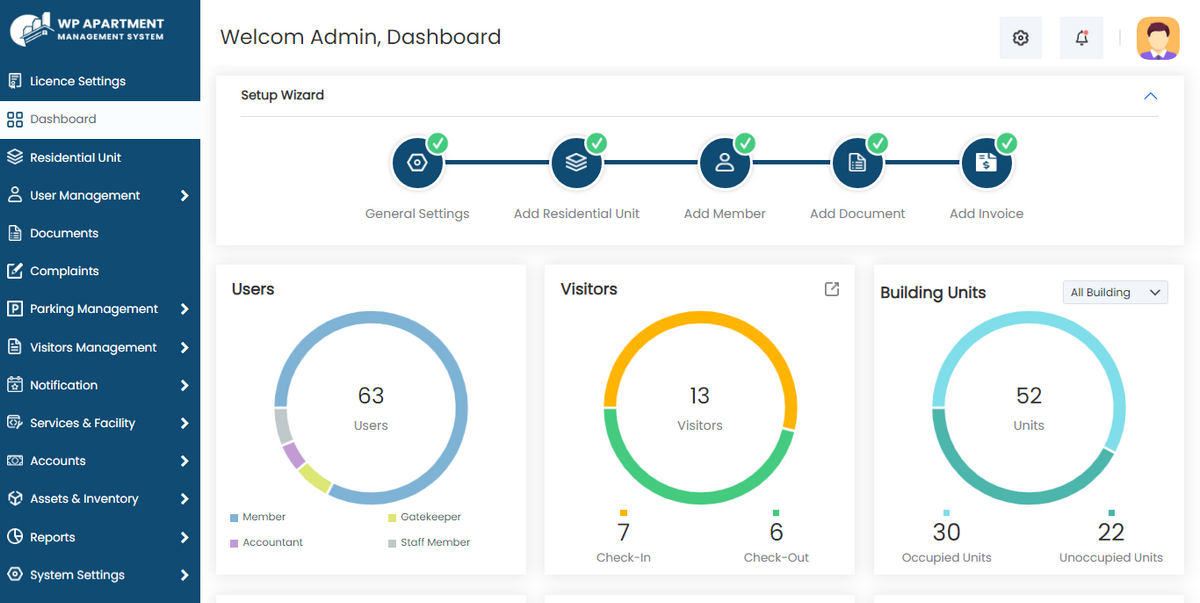The image size is (1200, 603).
Task: Click the Add Member step label
Action: (x=725, y=213)
